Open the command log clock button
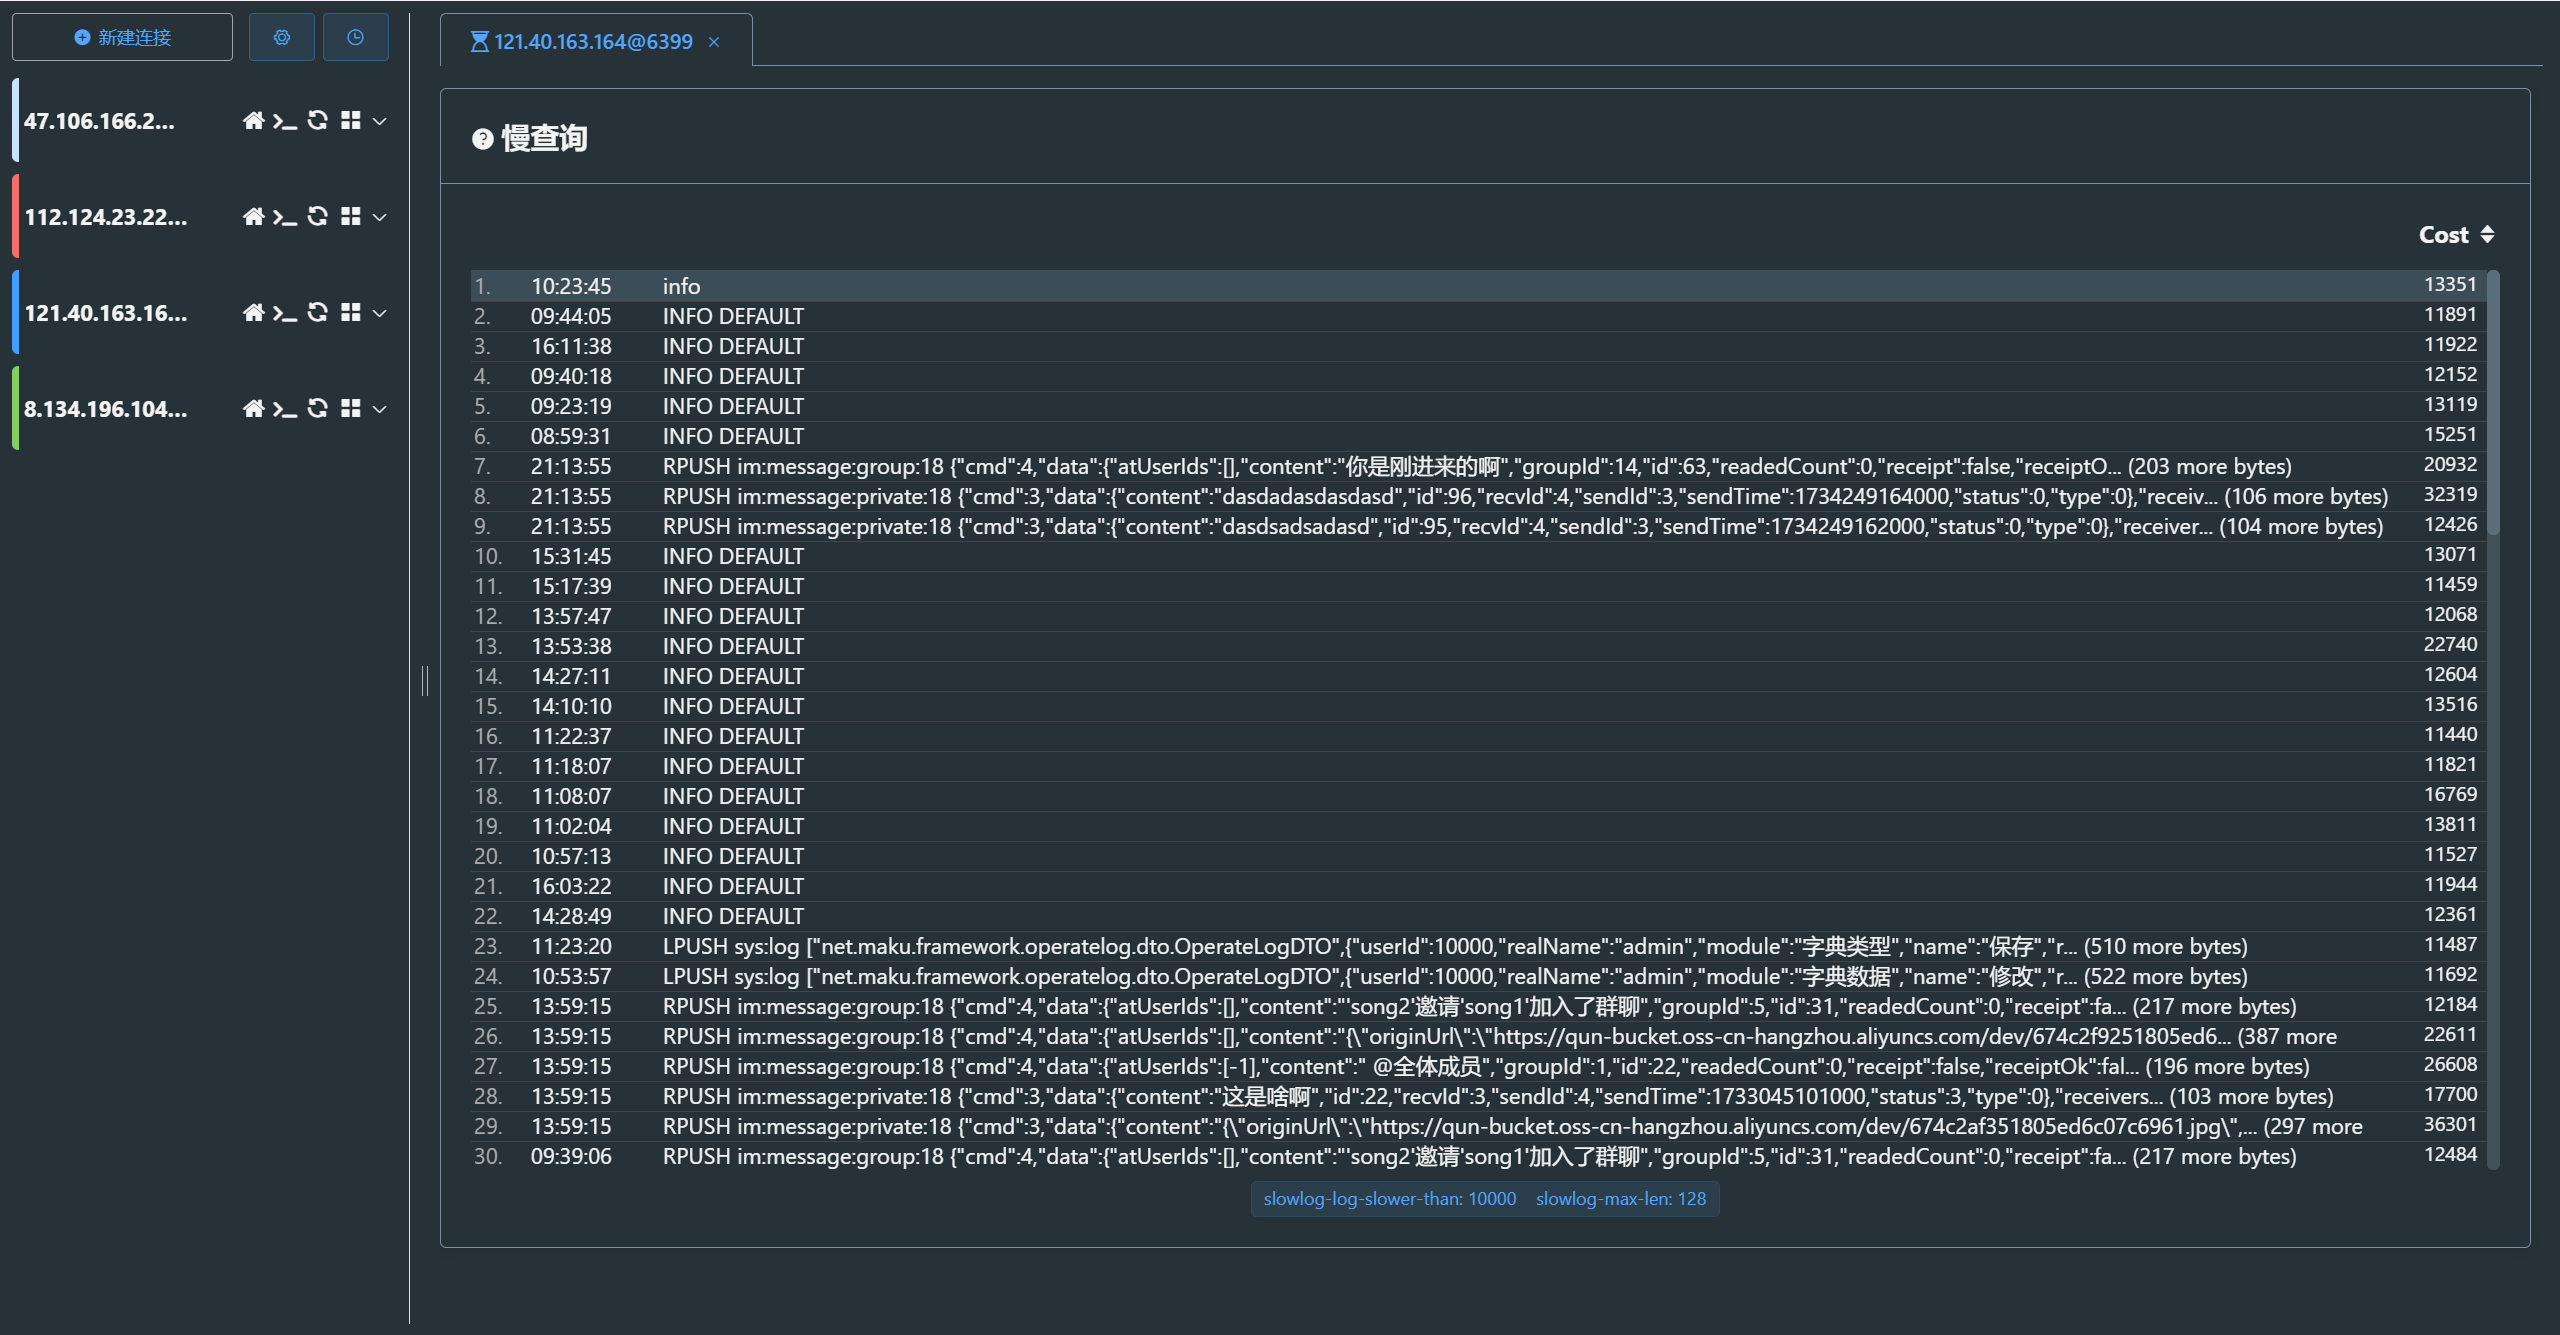This screenshot has height=1335, width=2560. 355,38
